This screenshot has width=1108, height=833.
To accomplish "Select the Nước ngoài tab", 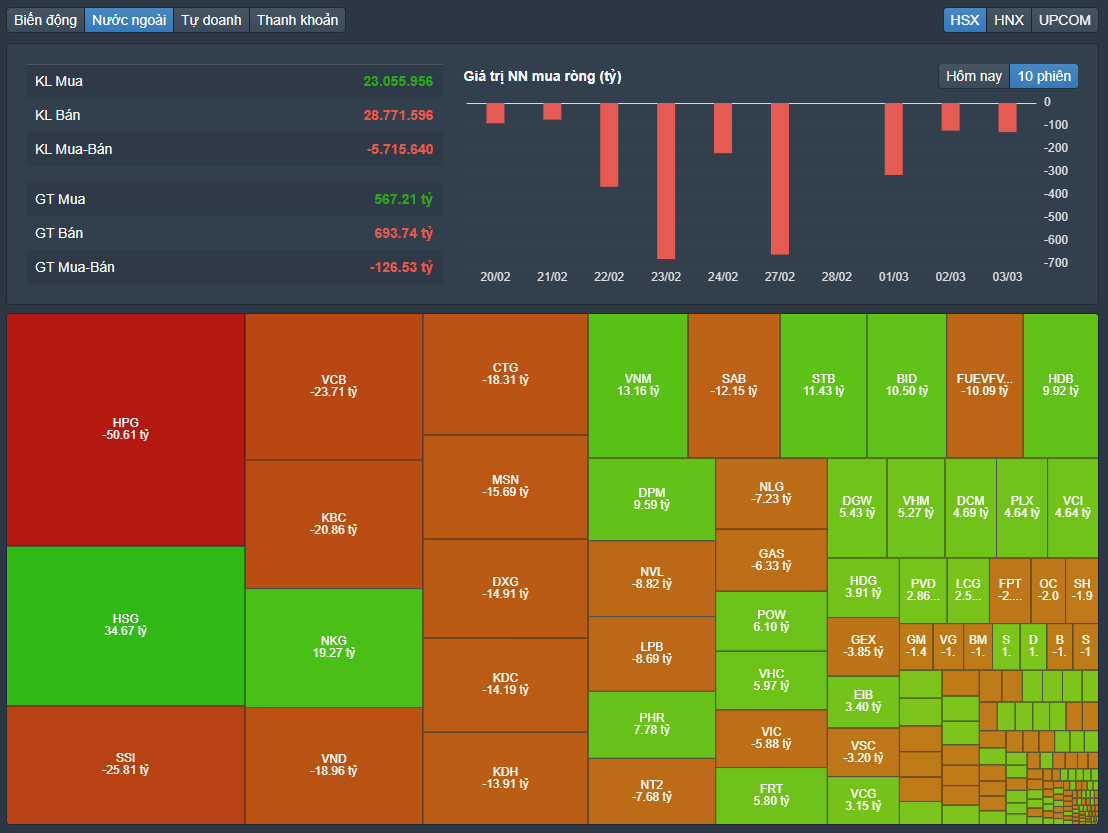I will coord(129,20).
